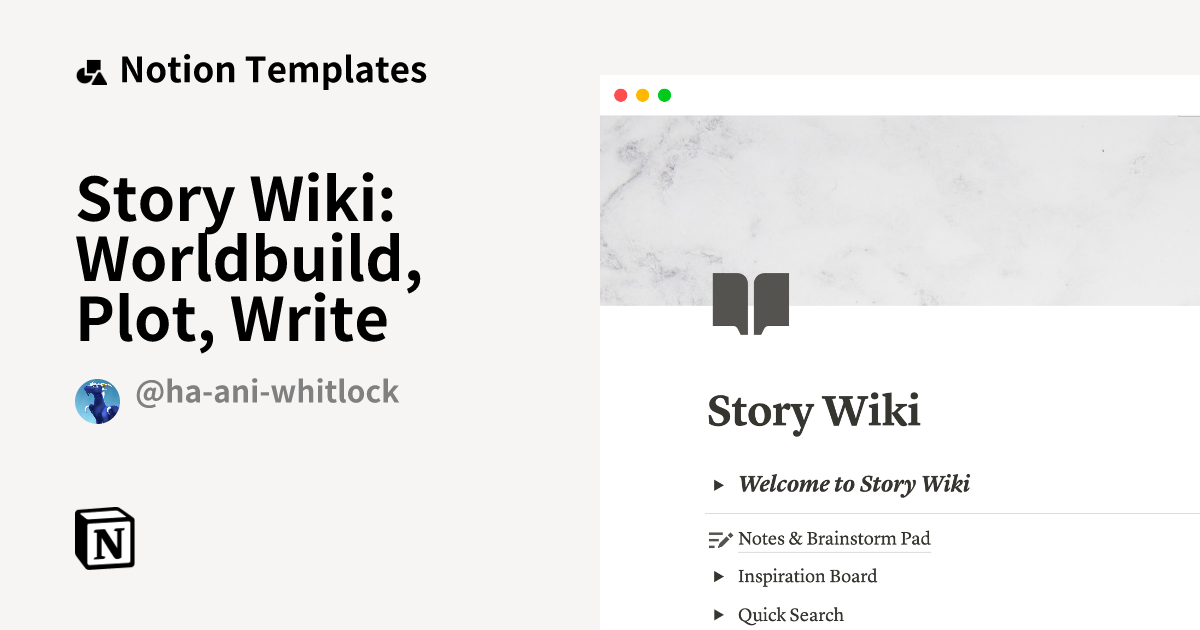Click the Notion Templates header text
Image resolution: width=1200 pixels, height=630 pixels.
coord(273,70)
